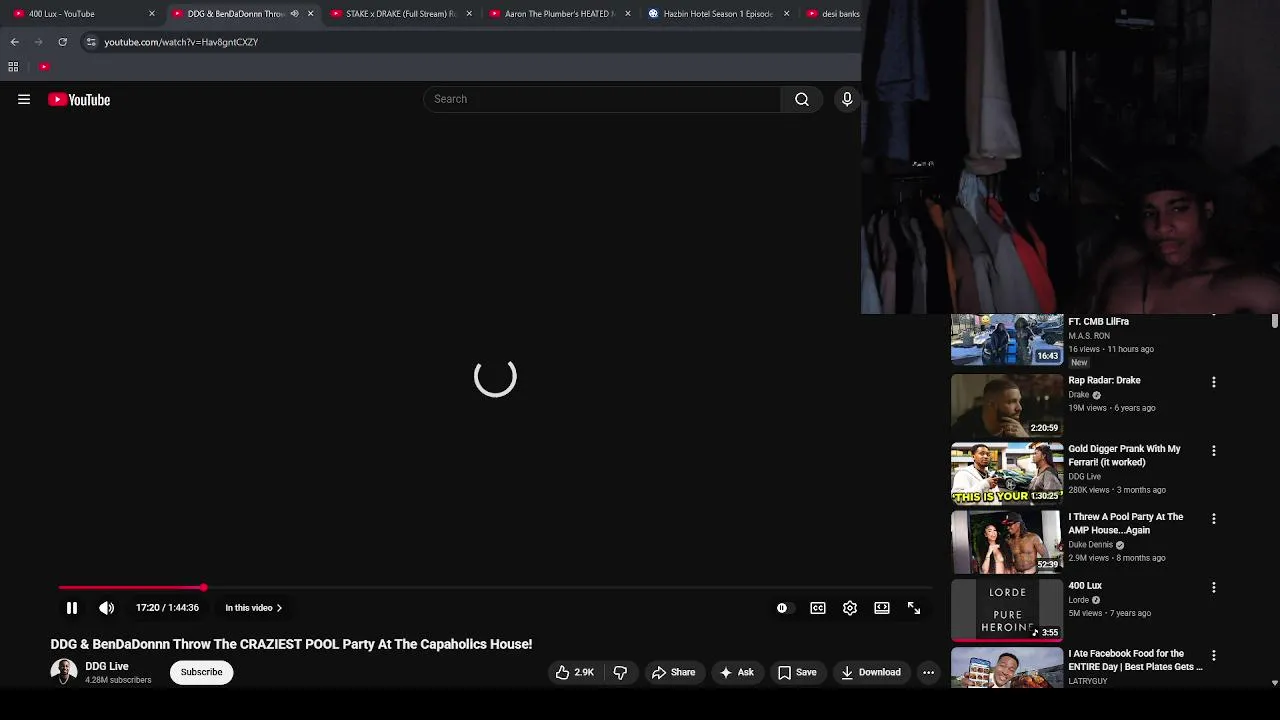Switch to theater mode
This screenshot has width=1280, height=720.
[882, 608]
